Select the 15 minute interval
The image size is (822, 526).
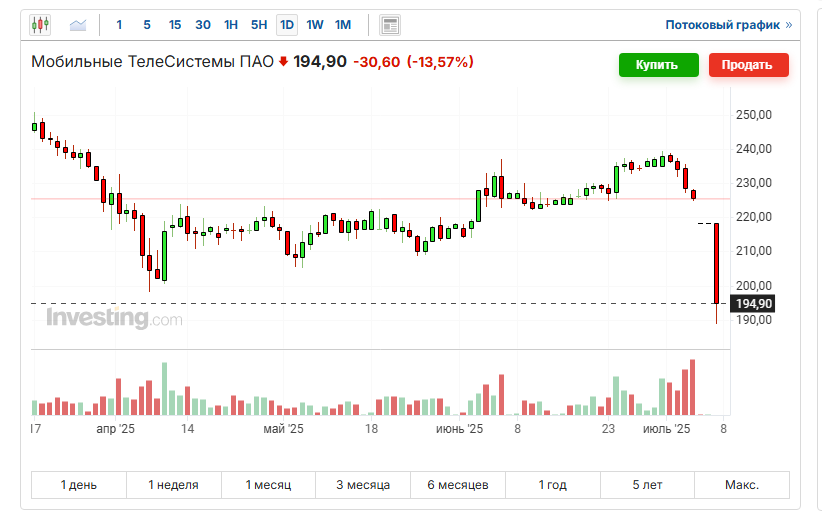tap(175, 25)
